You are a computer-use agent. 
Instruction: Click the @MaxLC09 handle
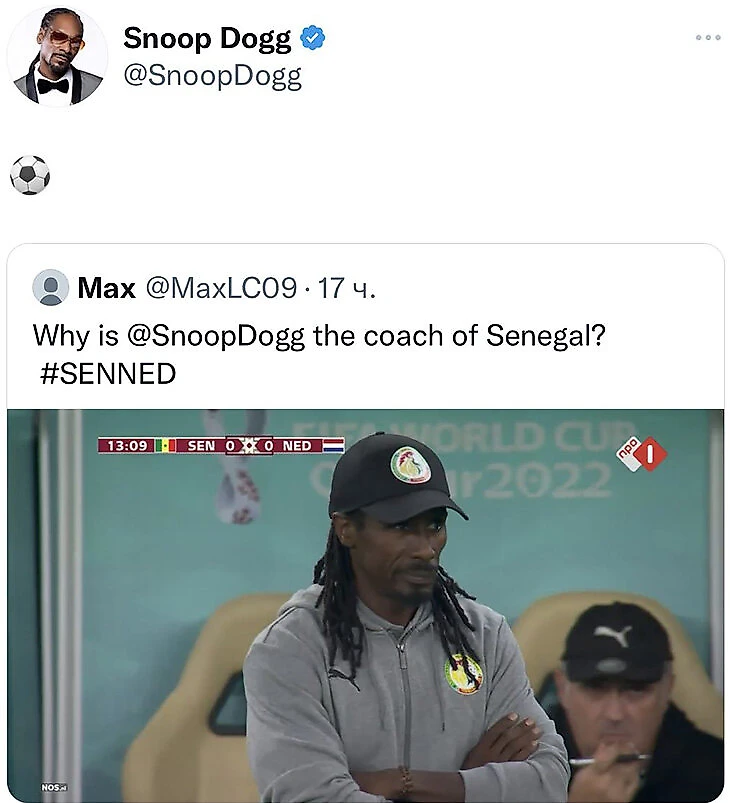click(221, 288)
